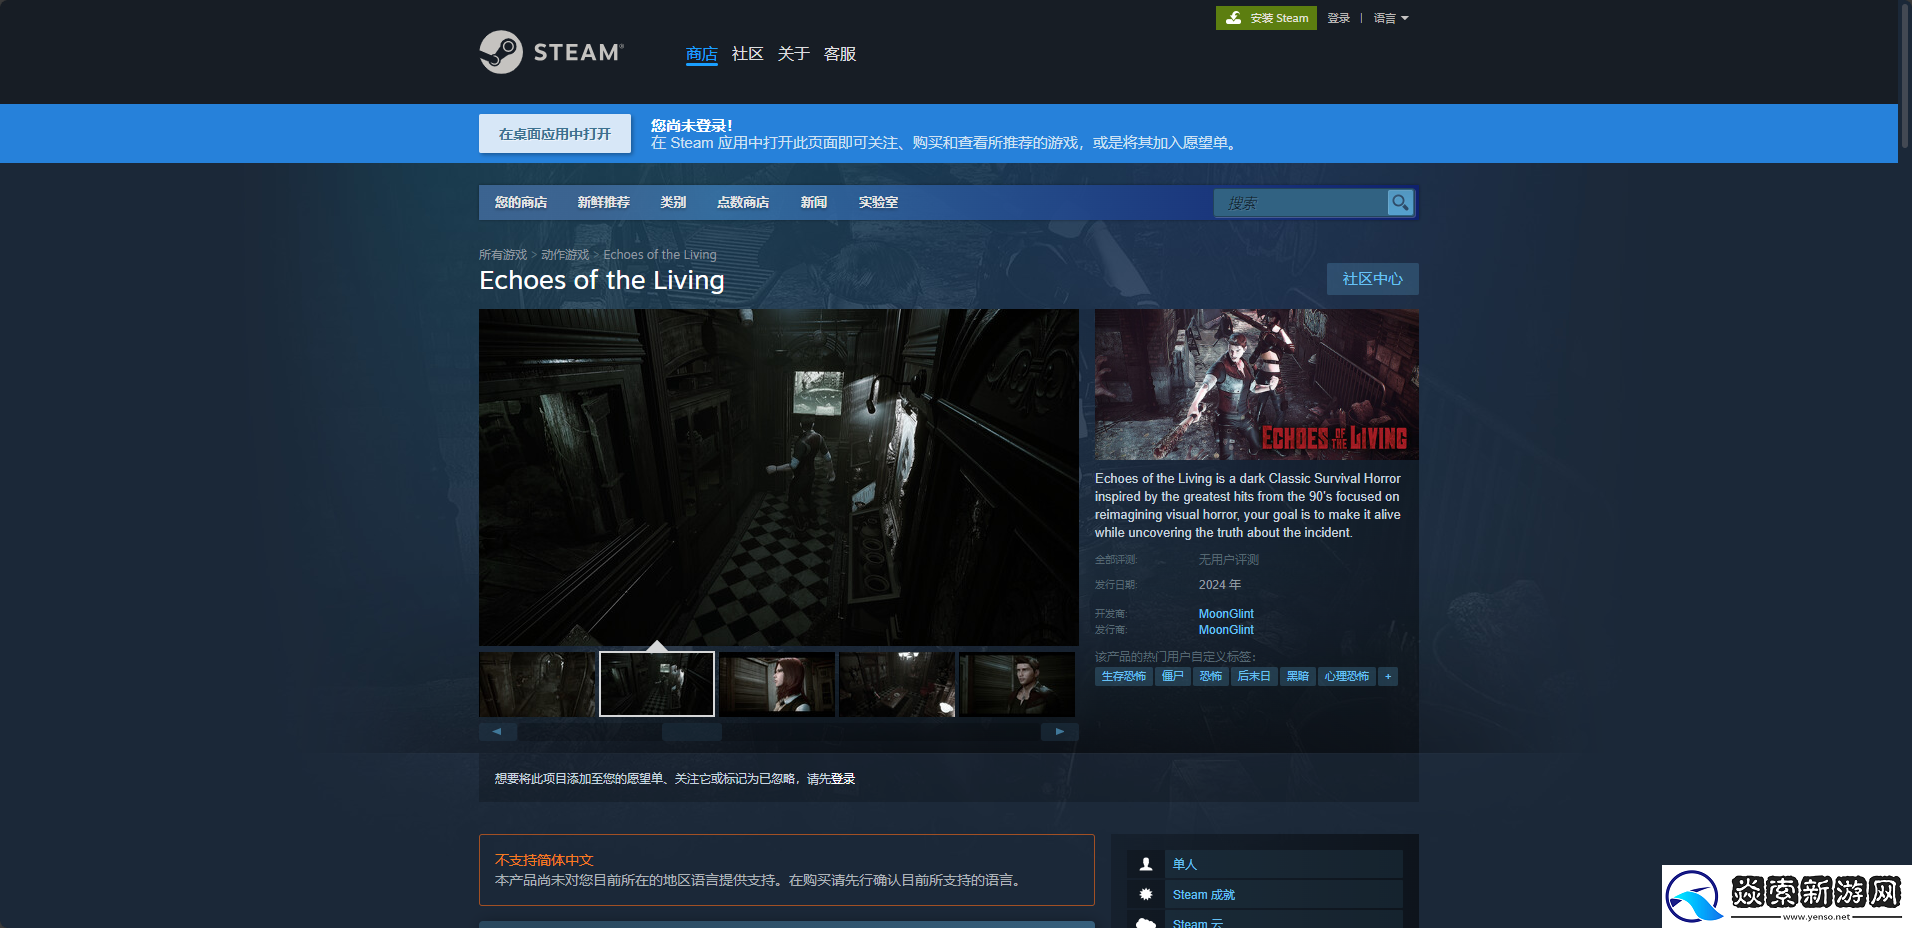Click the search magnifier icon
The width and height of the screenshot is (1912, 928).
1400,203
